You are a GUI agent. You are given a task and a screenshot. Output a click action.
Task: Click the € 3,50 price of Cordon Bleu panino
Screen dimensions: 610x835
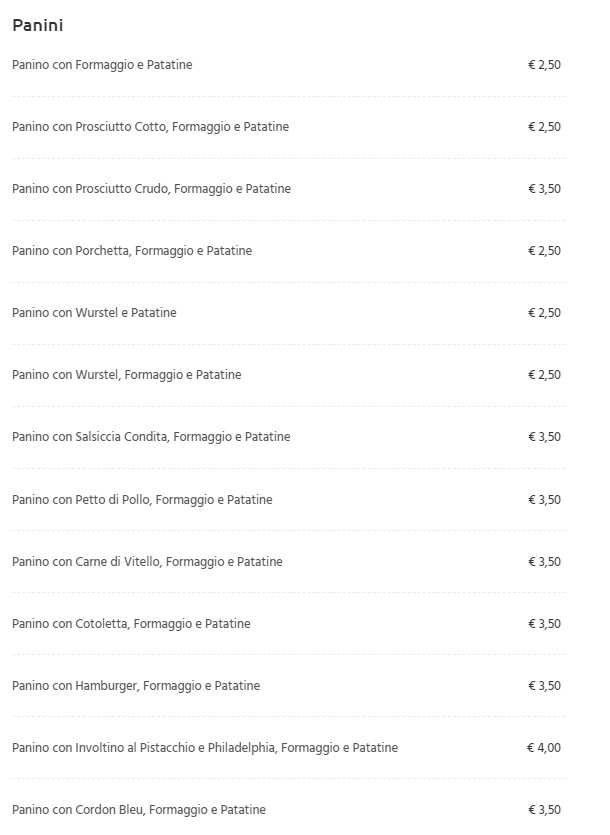(x=544, y=810)
